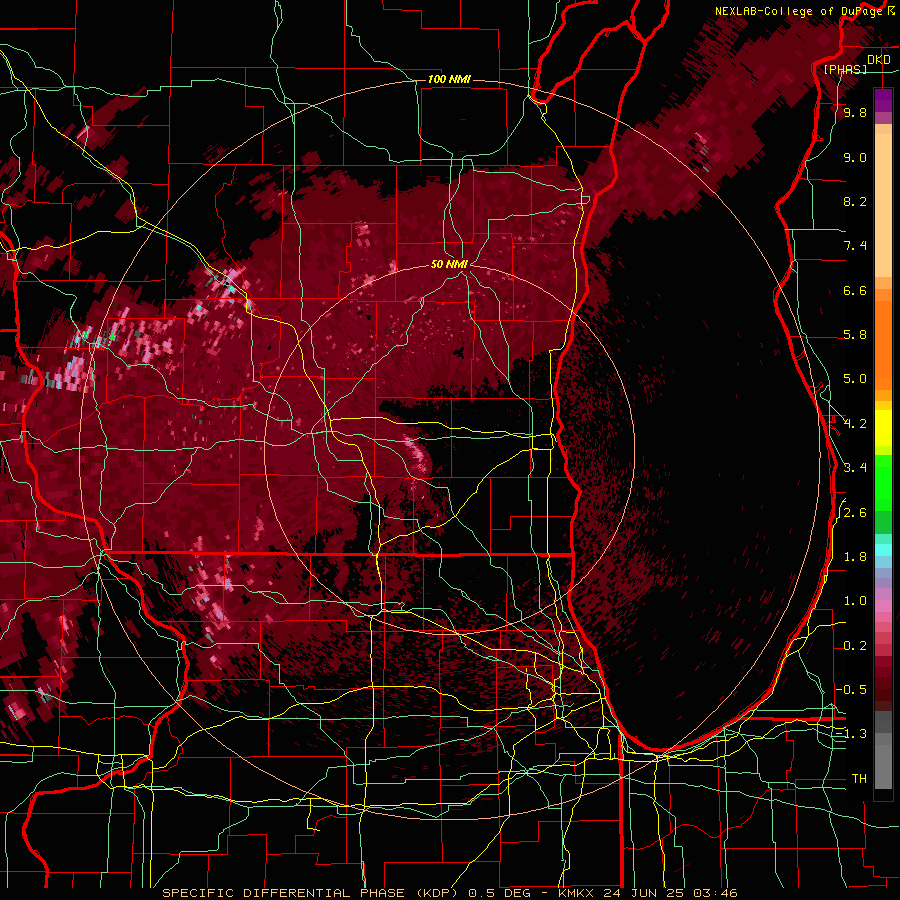Select the 5.8 value on the color scale
Image resolution: width=900 pixels, height=900 pixels.
tap(855, 335)
